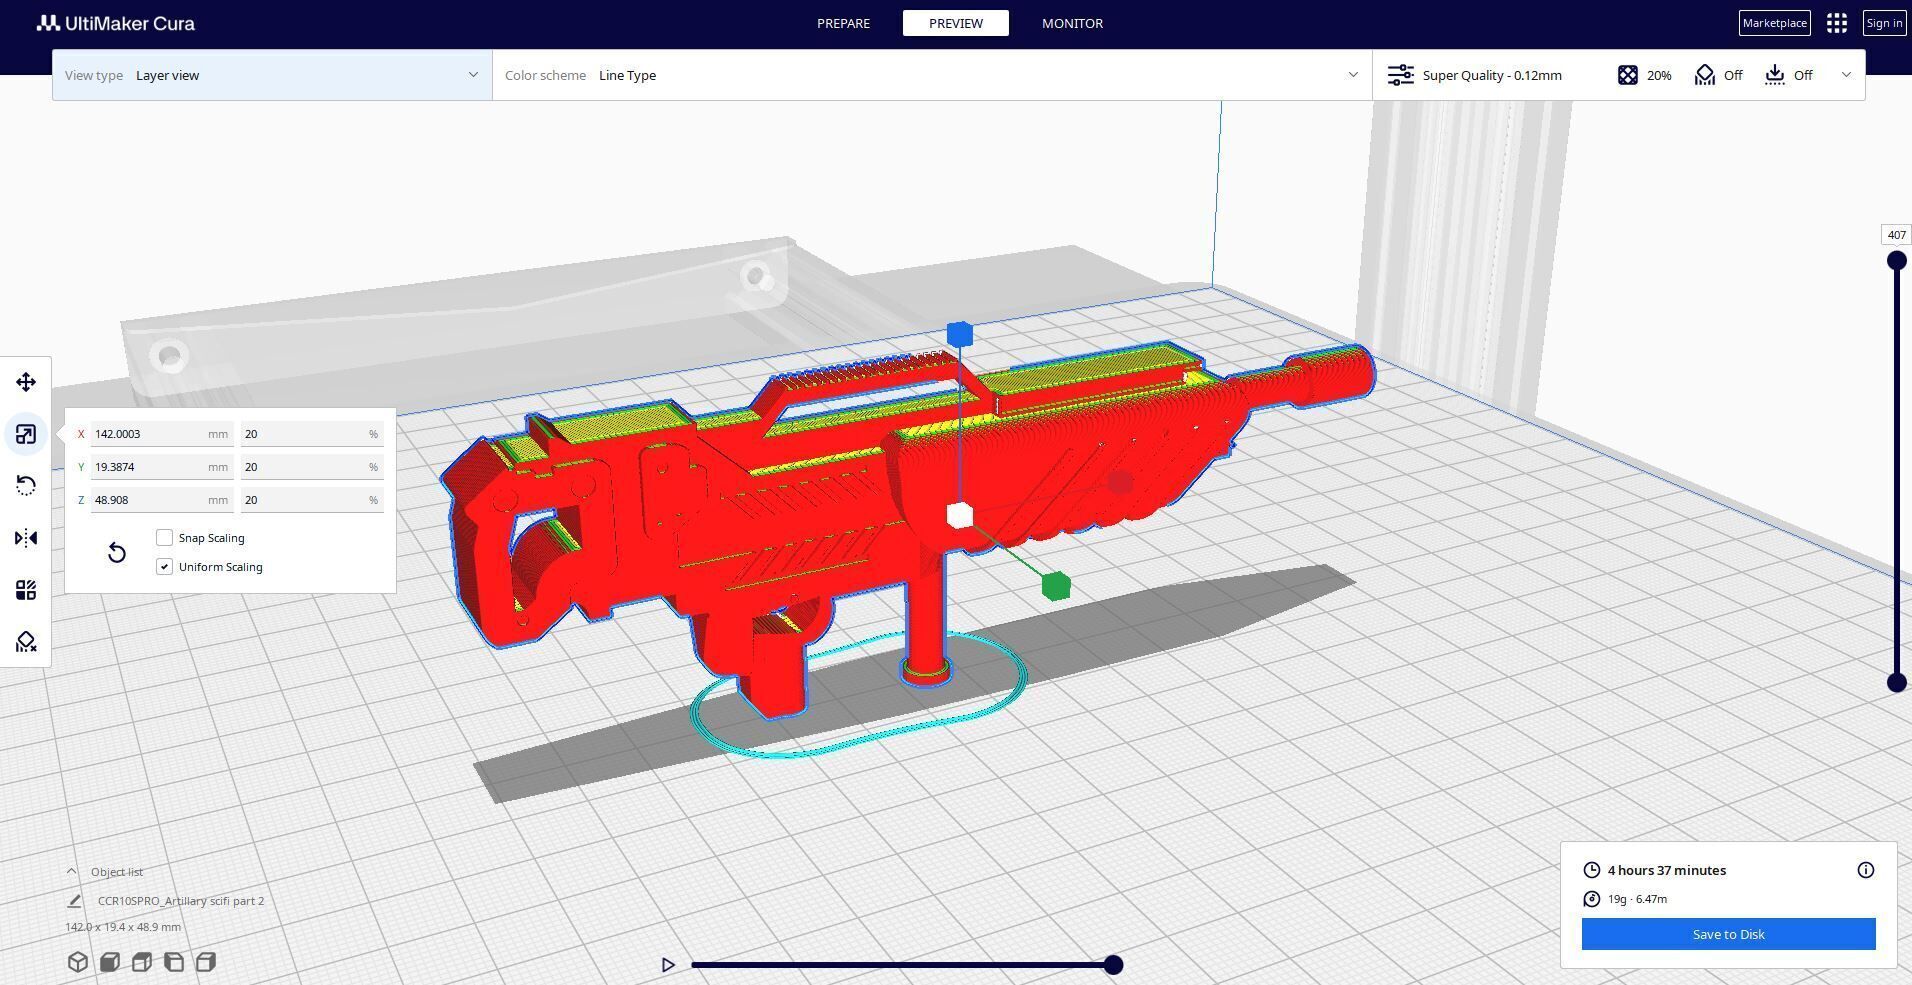Click the print time info icon

pyautogui.click(x=1866, y=870)
